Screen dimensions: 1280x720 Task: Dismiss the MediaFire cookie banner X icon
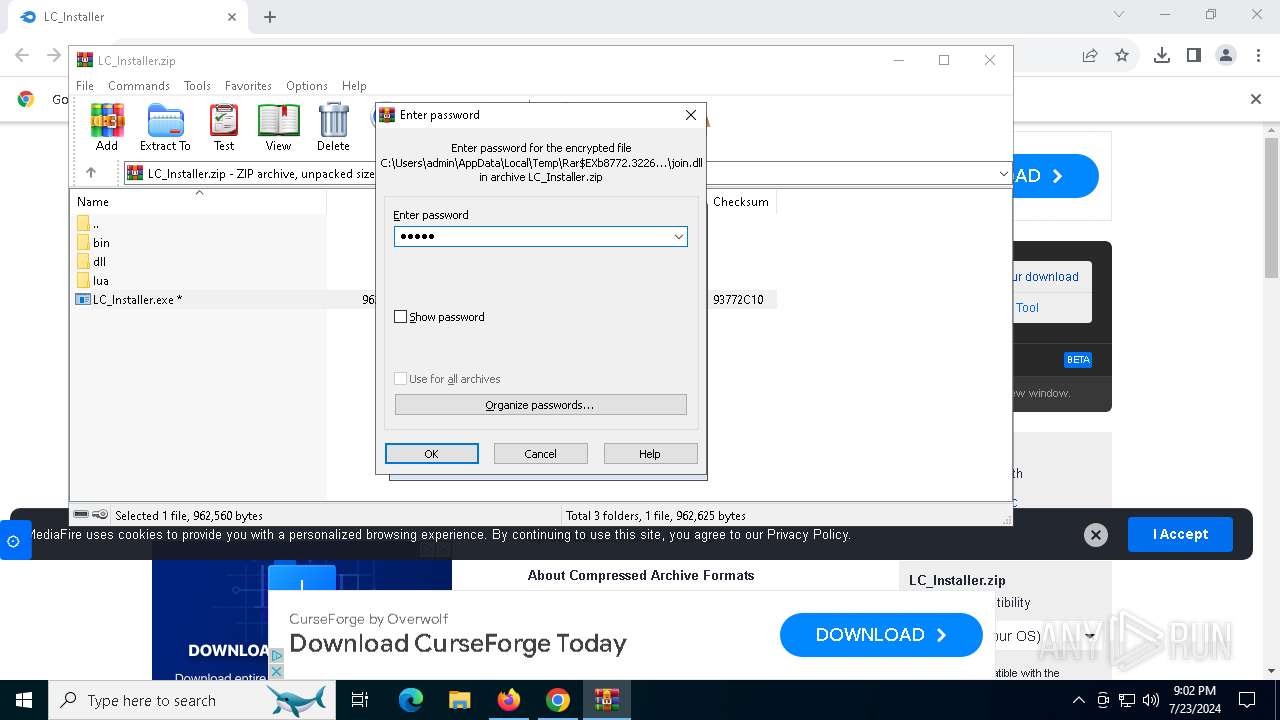click(x=1096, y=535)
